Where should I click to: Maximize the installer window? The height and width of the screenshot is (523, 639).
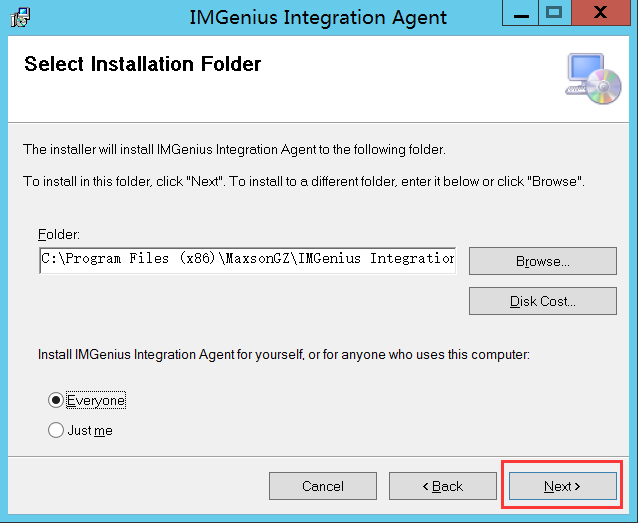pyautogui.click(x=554, y=14)
